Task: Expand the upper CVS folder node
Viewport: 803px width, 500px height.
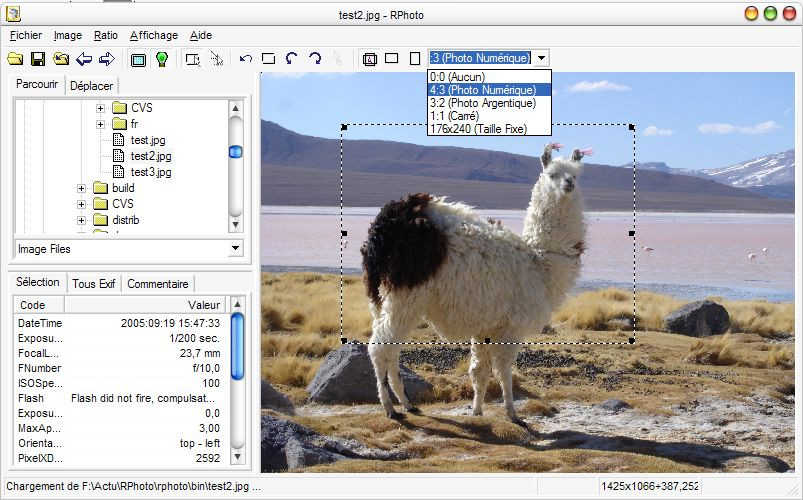Action: tap(101, 108)
